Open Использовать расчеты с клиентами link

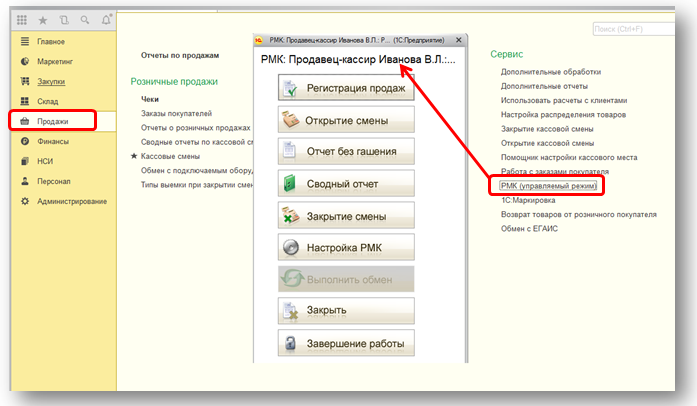pyautogui.click(x=564, y=100)
